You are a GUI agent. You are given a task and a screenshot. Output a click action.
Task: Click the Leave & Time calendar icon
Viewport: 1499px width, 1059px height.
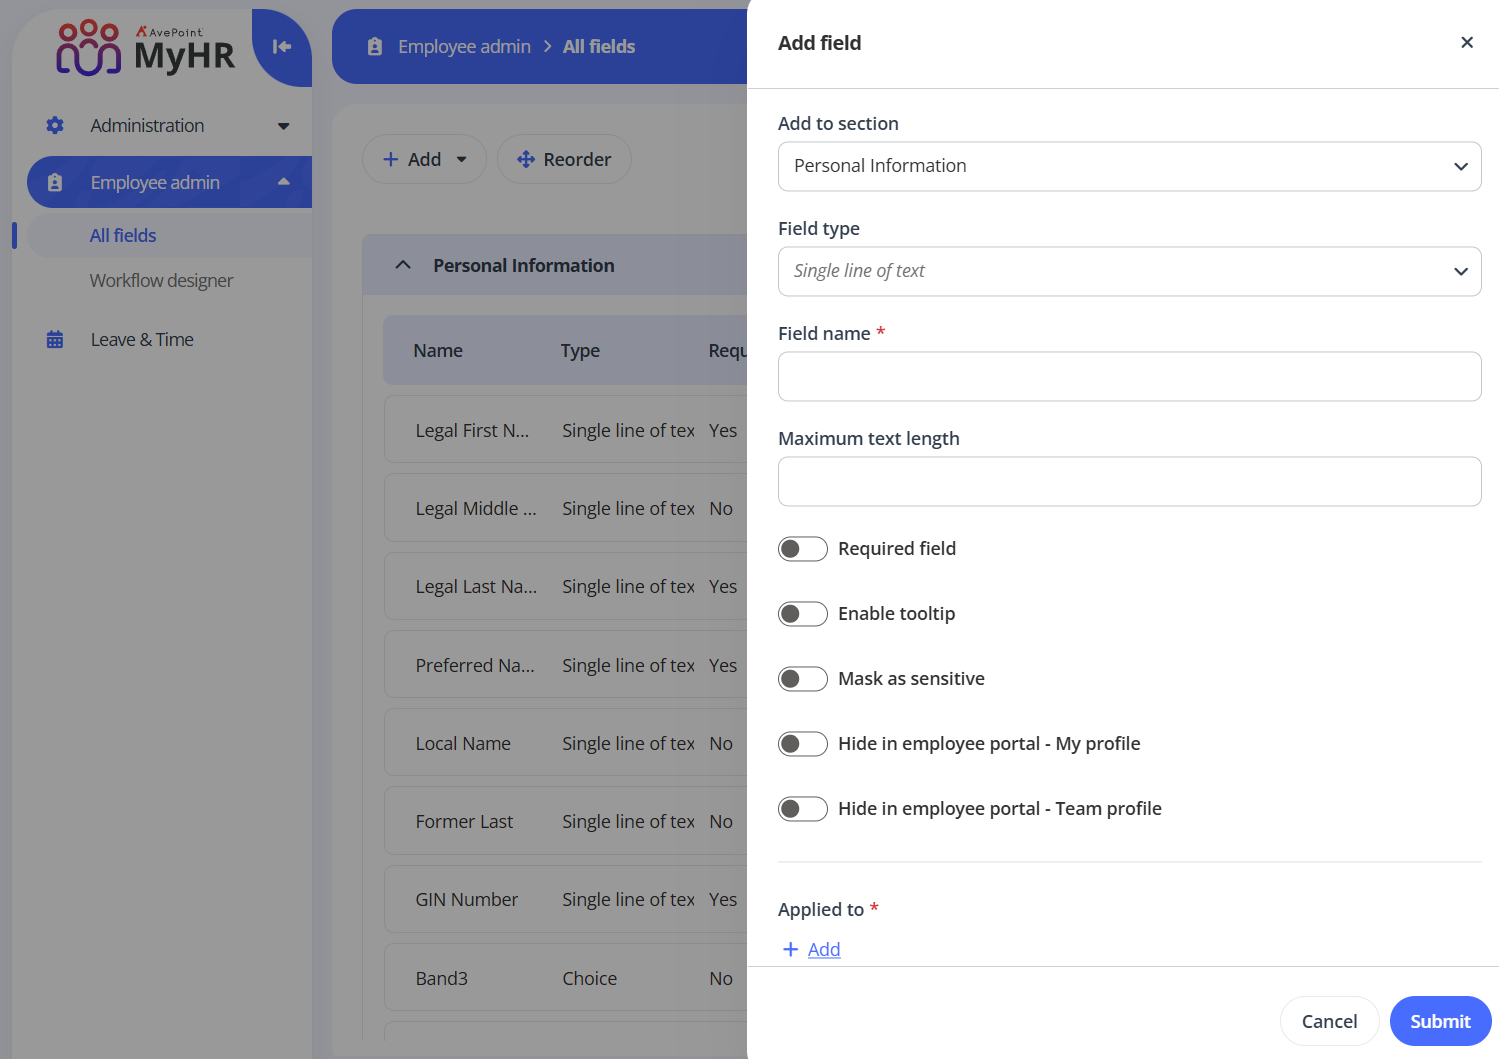pyautogui.click(x=55, y=339)
